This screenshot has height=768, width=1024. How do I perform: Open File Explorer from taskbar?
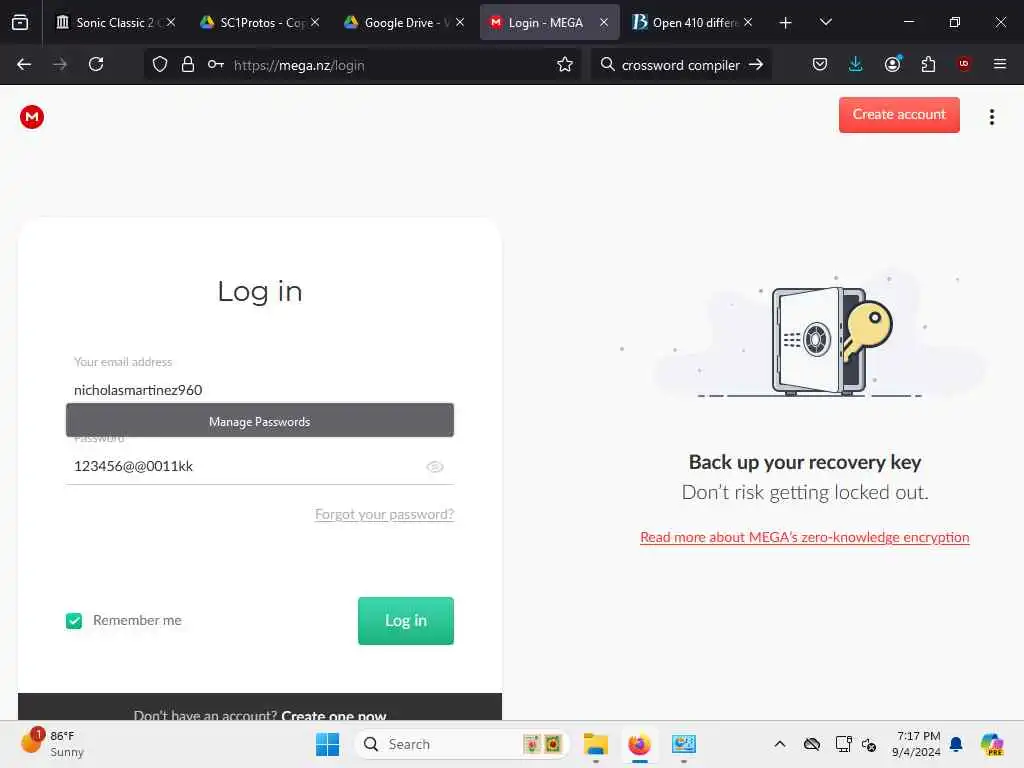coord(596,744)
